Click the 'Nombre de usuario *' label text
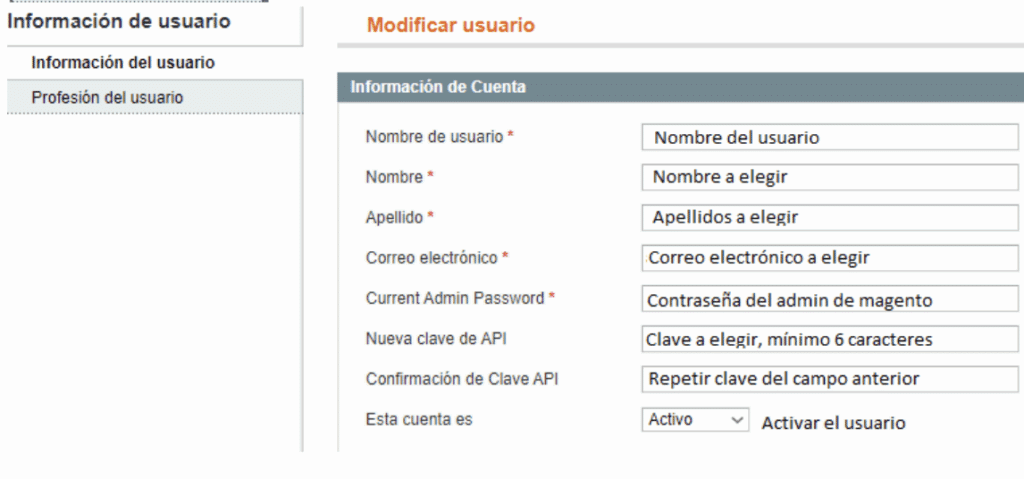The height and width of the screenshot is (479, 1024). [439, 137]
